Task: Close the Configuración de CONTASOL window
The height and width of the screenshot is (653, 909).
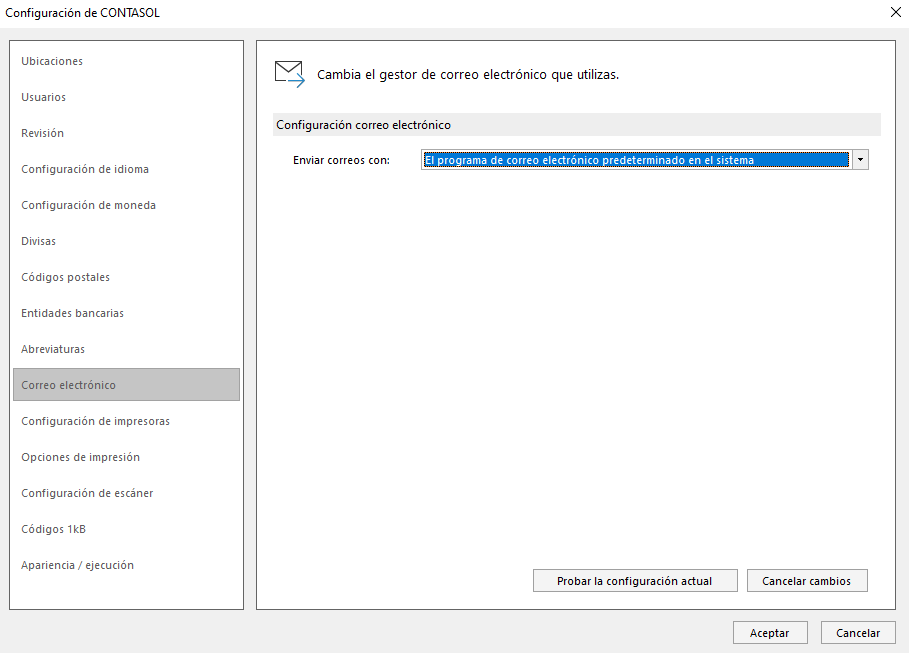Action: click(x=896, y=12)
